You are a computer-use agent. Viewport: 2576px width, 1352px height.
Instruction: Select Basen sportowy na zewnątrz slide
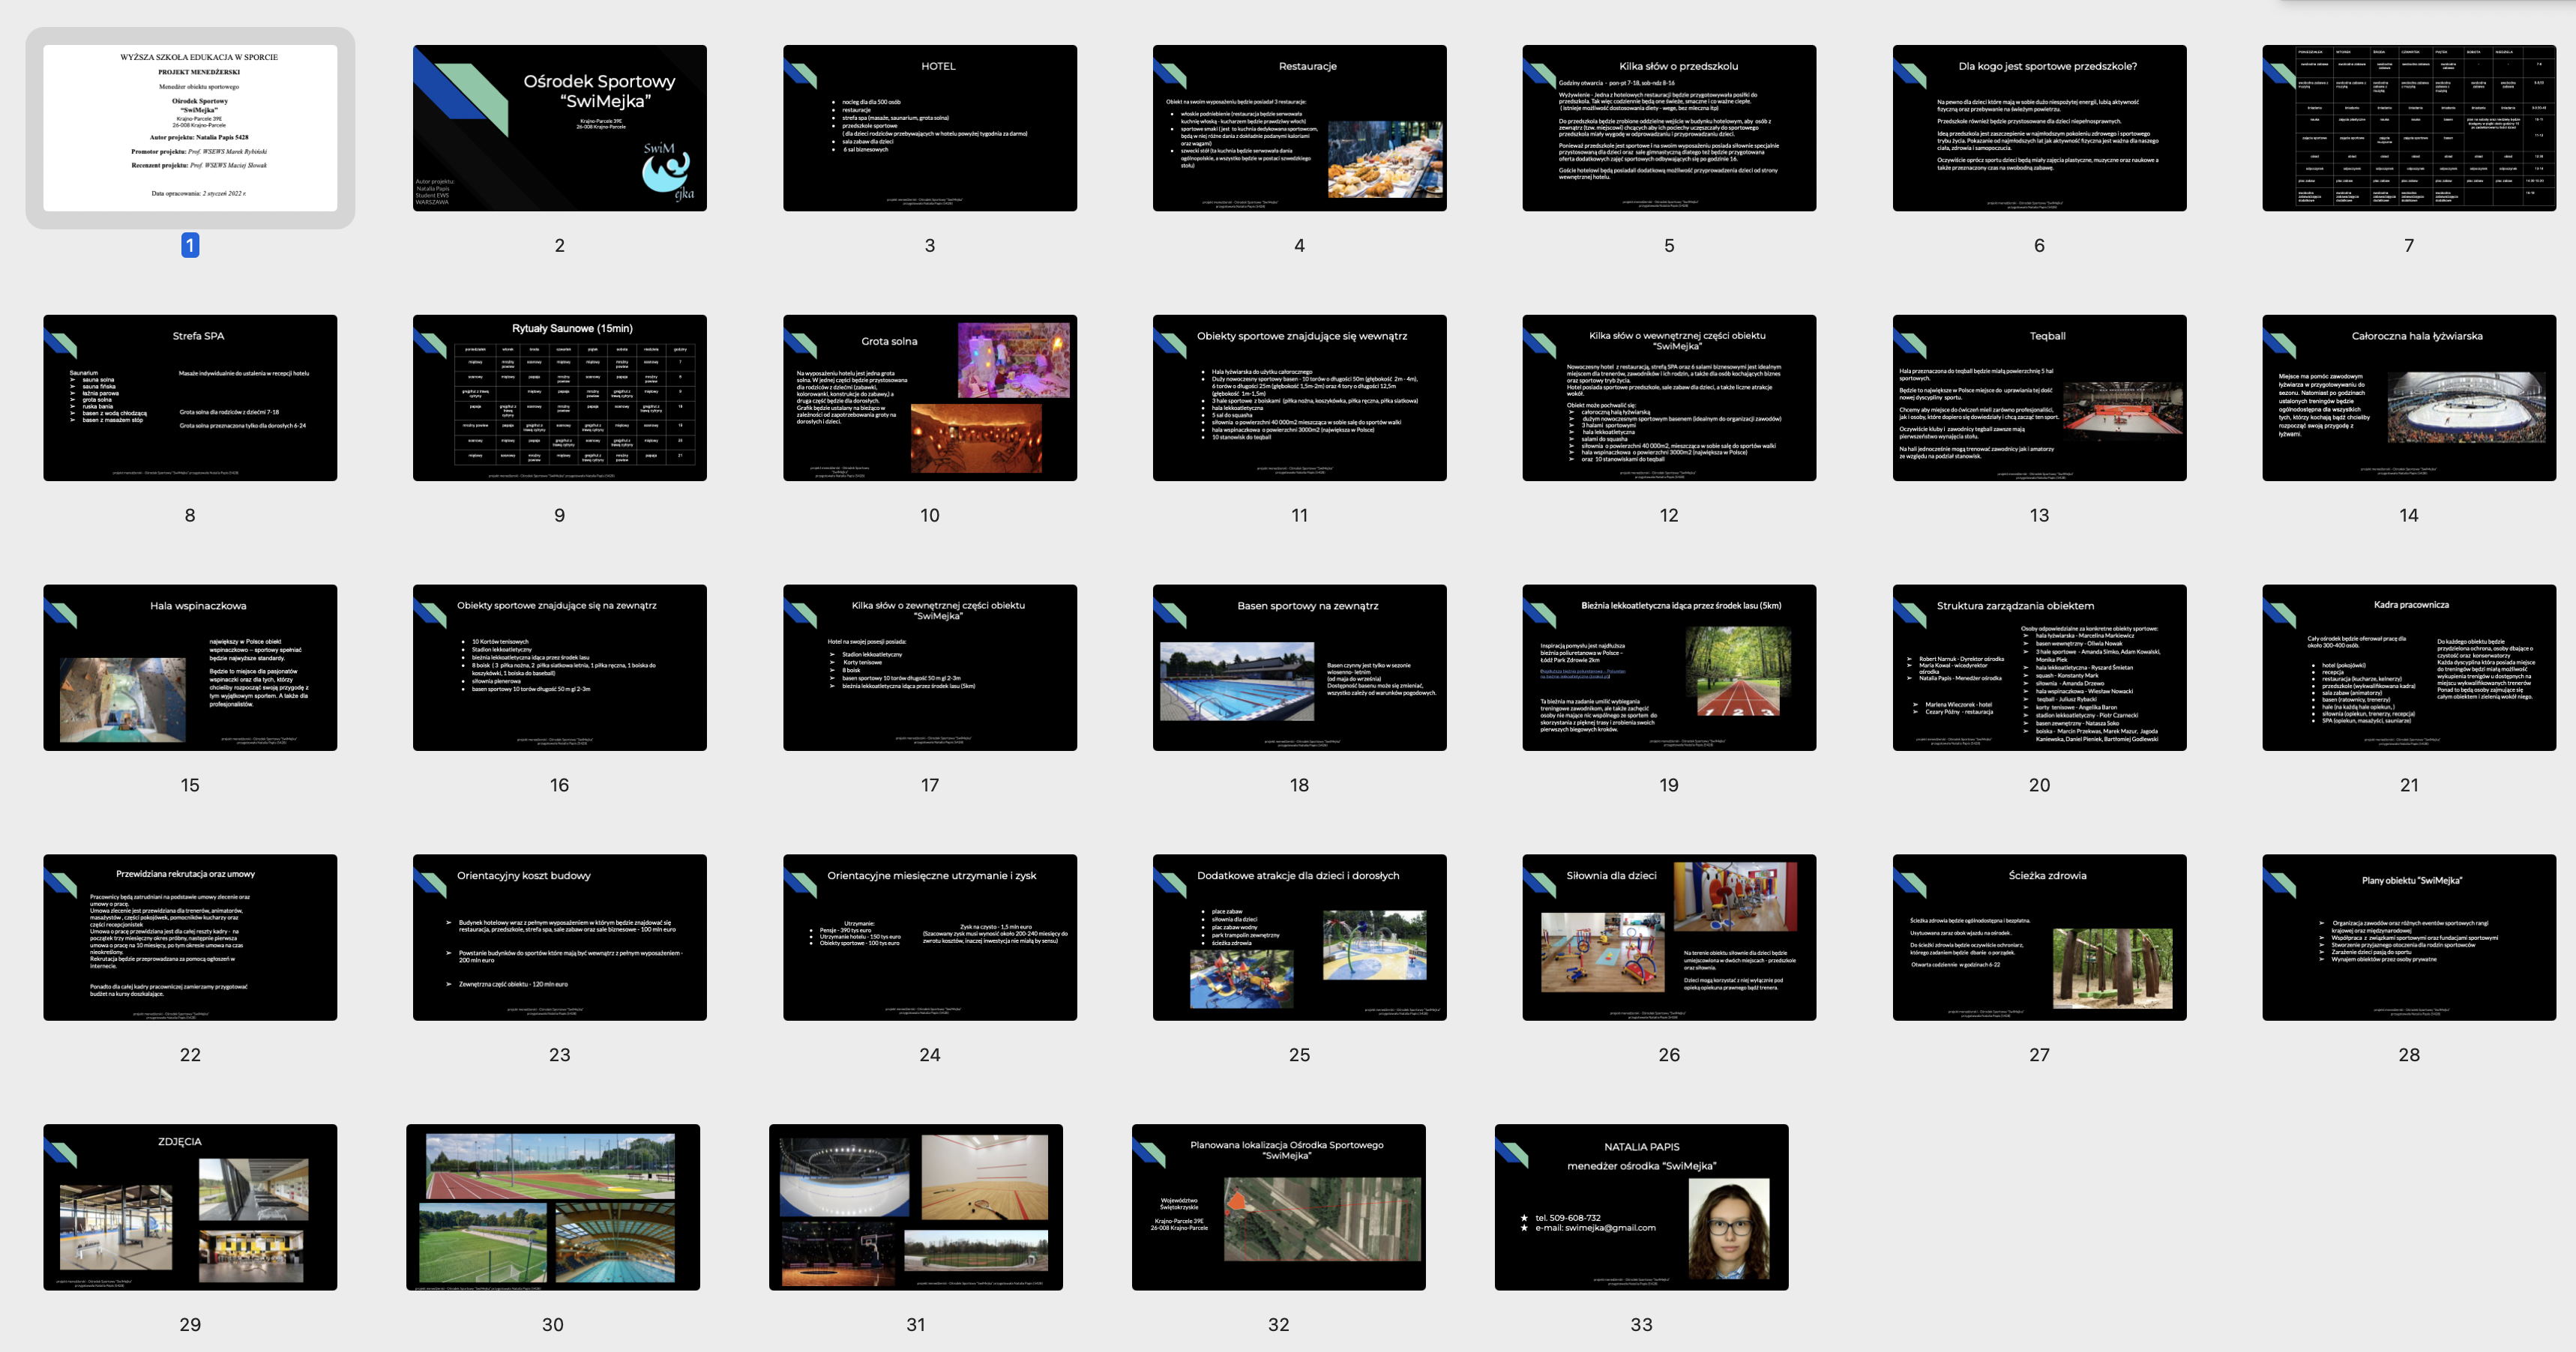[1299, 667]
